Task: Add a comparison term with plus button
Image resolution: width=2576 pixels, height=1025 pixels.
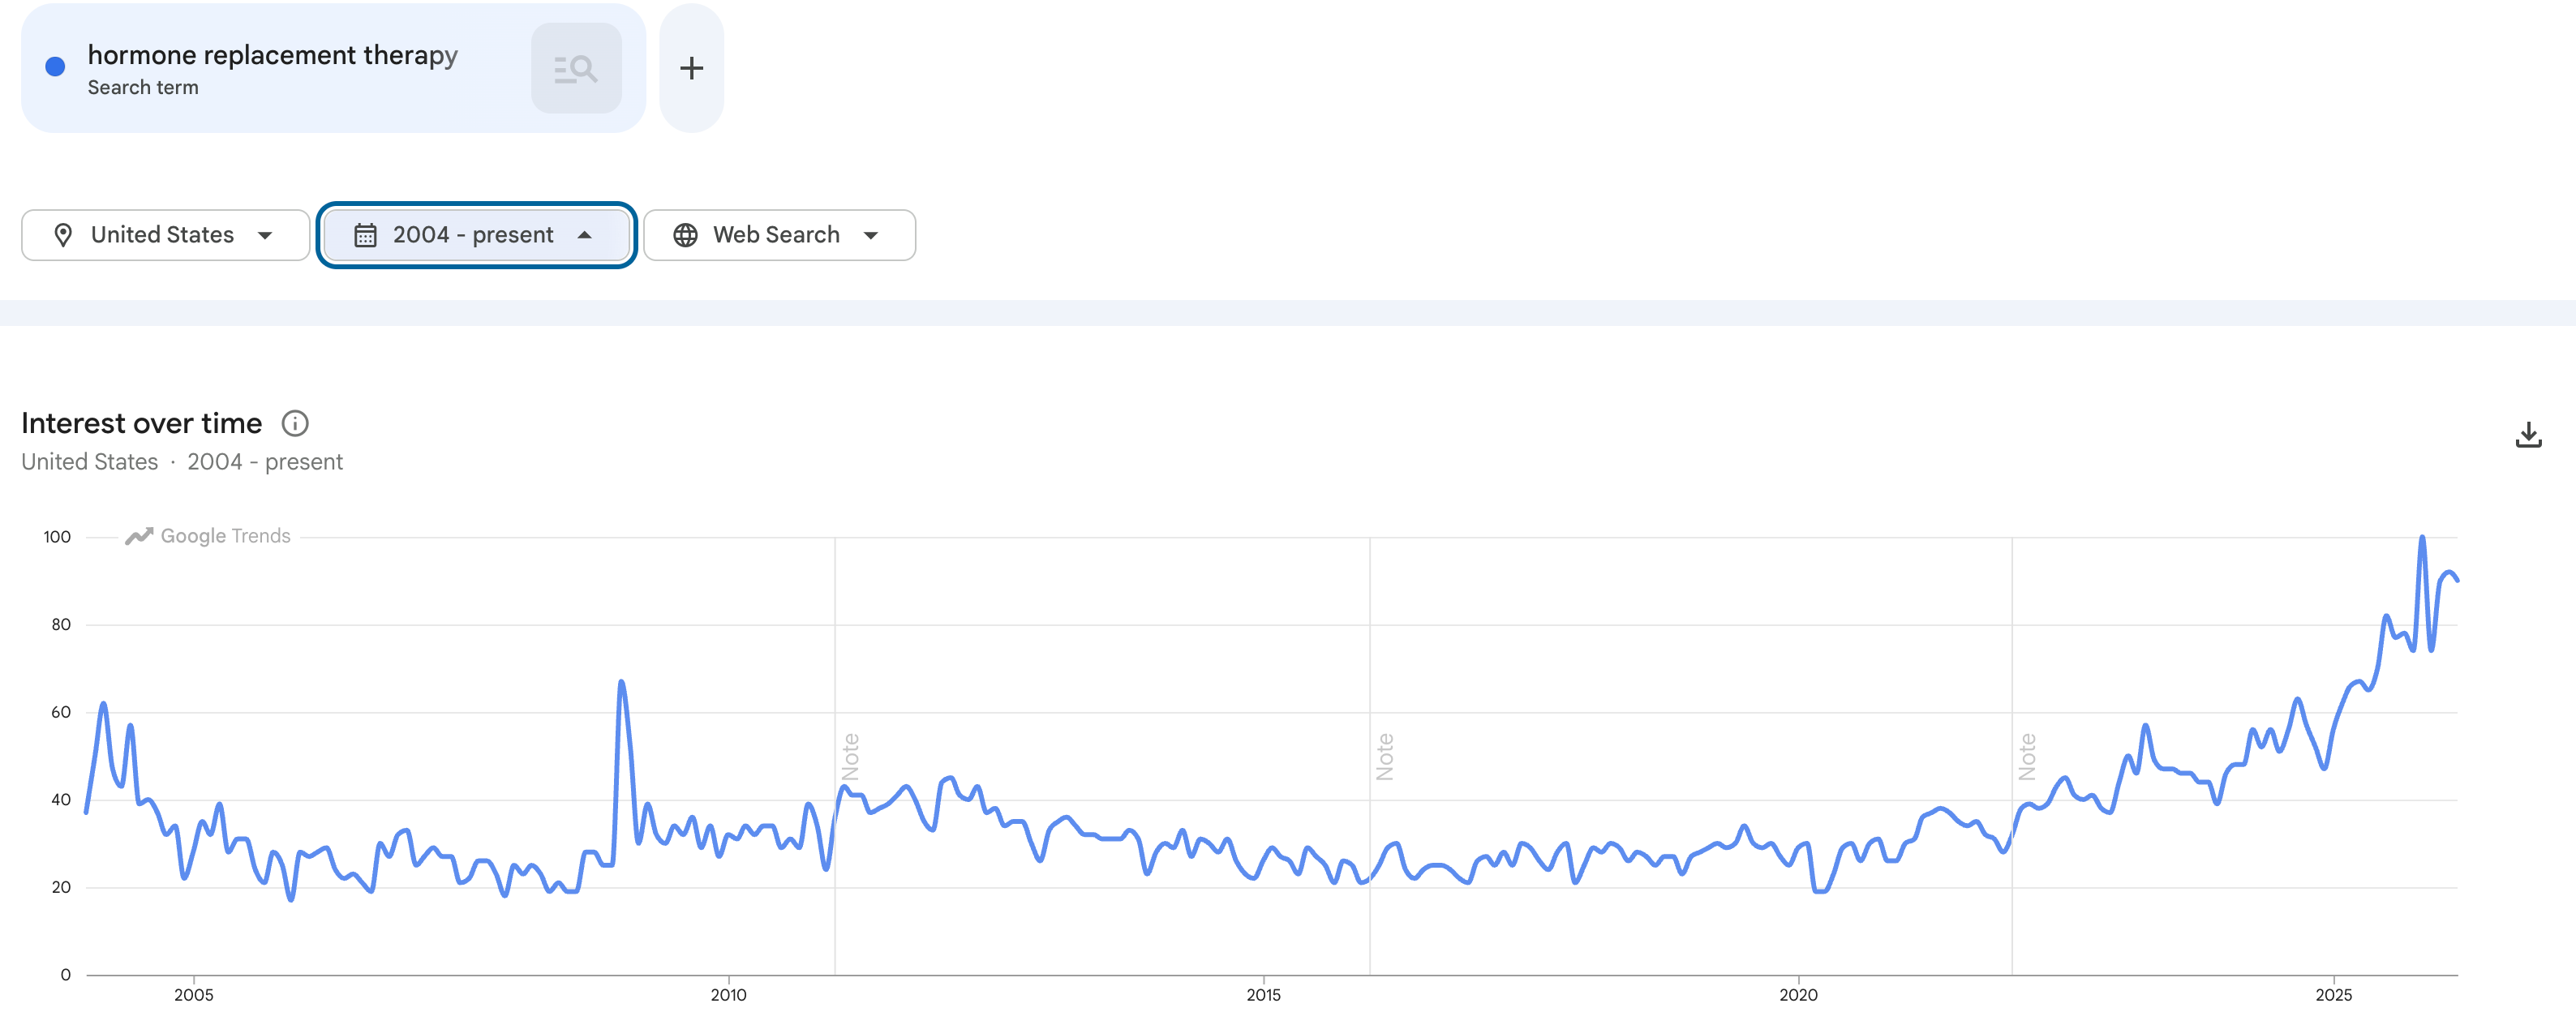Action: [691, 68]
